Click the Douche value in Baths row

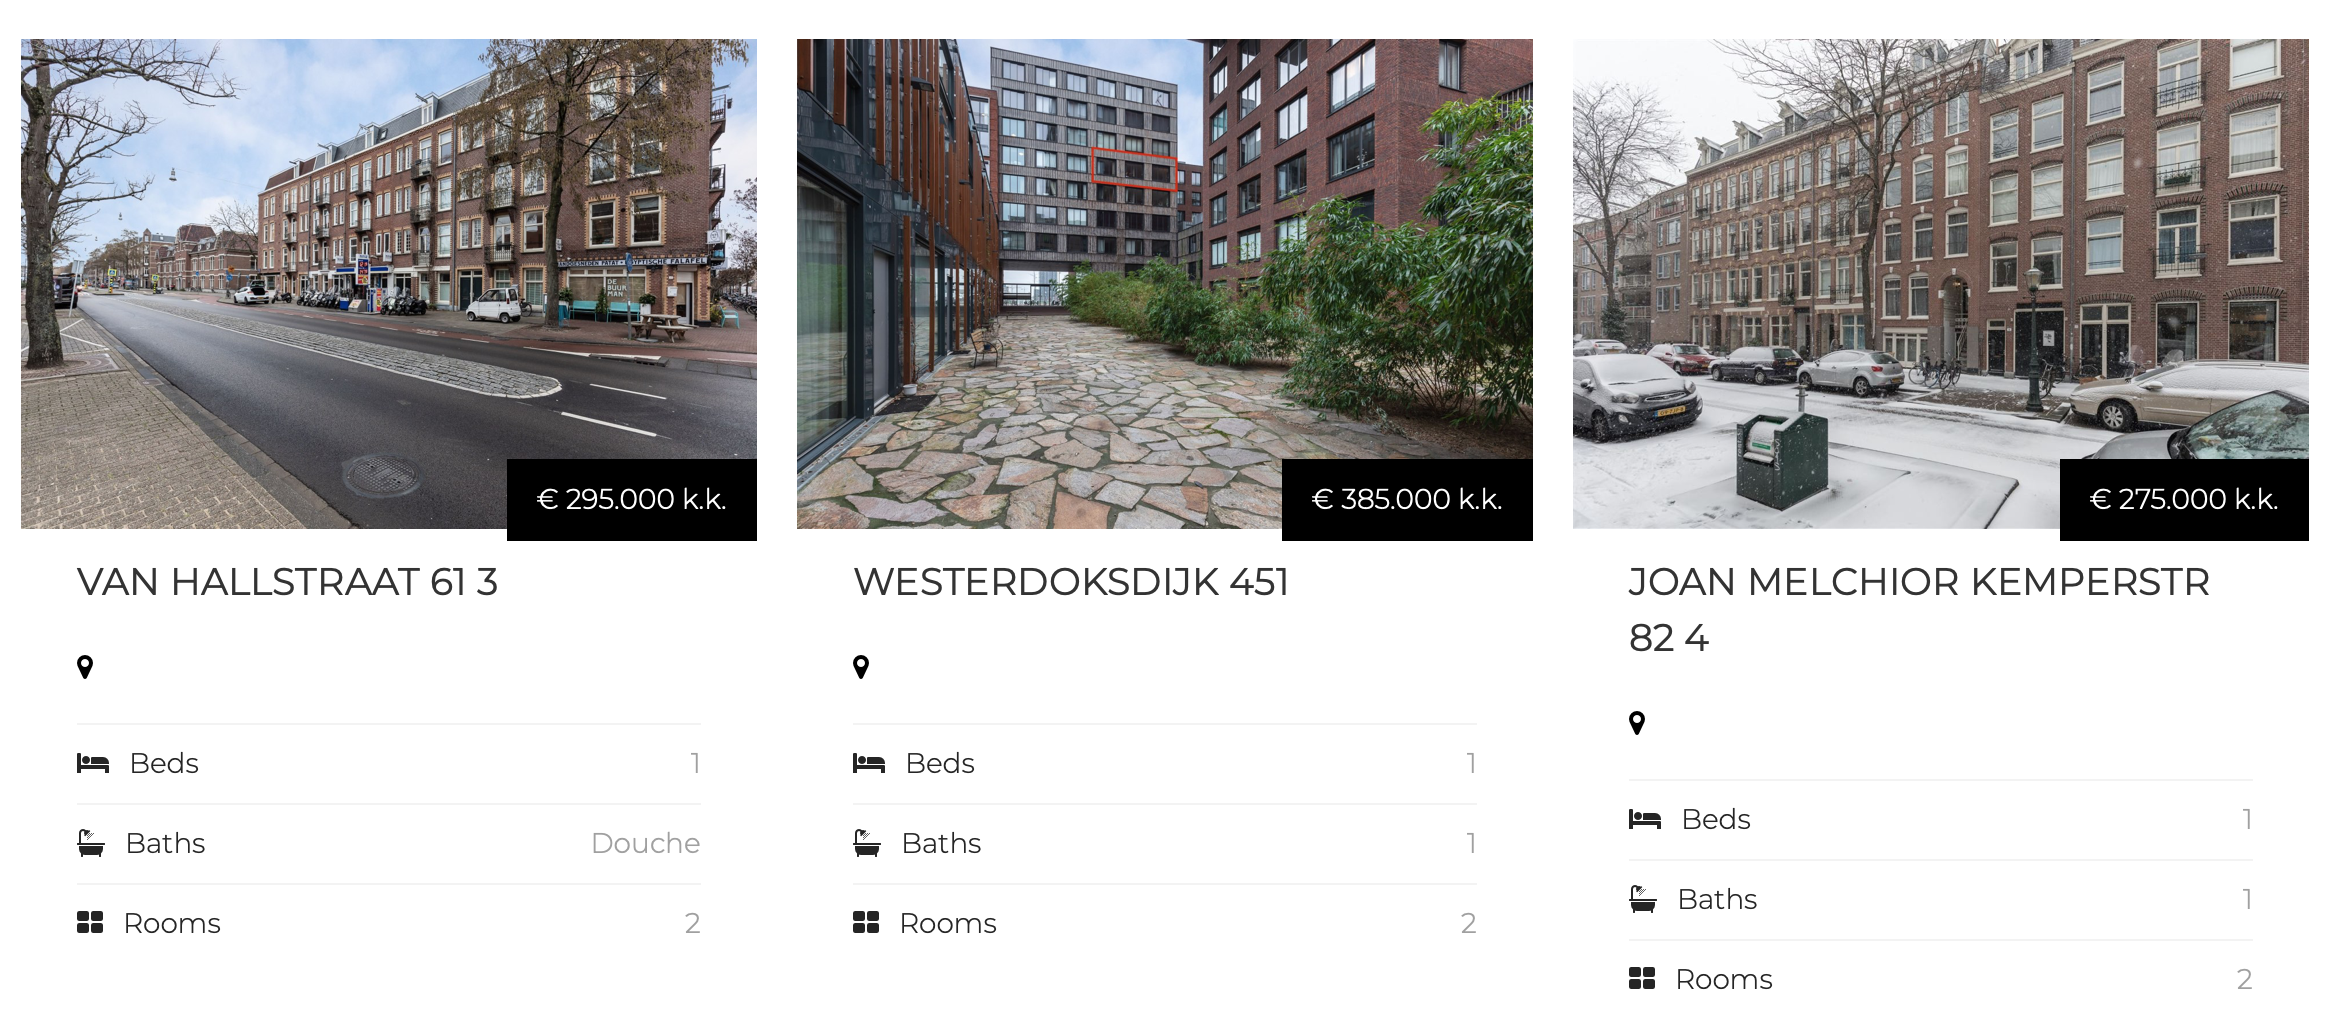point(646,843)
